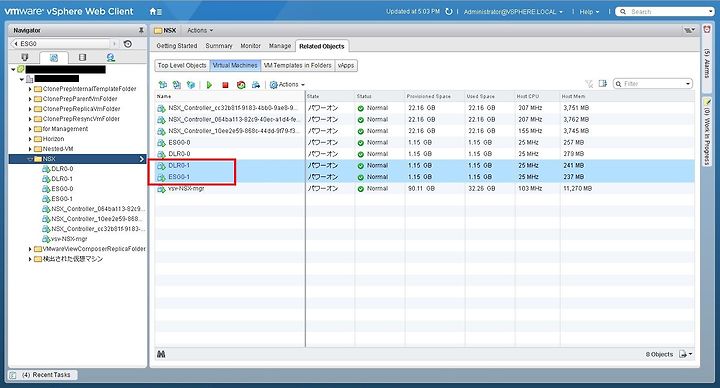Switch to Storage navigator tab
The height and width of the screenshot is (388, 720).
(82, 57)
